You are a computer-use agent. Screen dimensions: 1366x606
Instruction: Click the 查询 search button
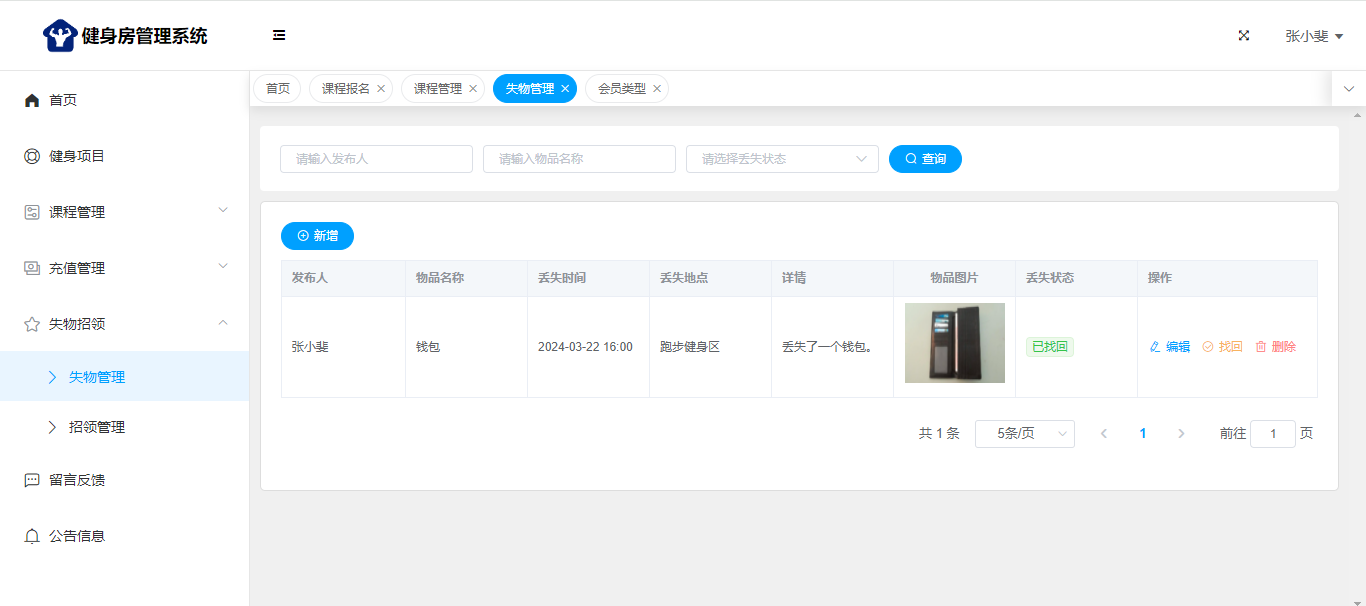[x=925, y=159]
